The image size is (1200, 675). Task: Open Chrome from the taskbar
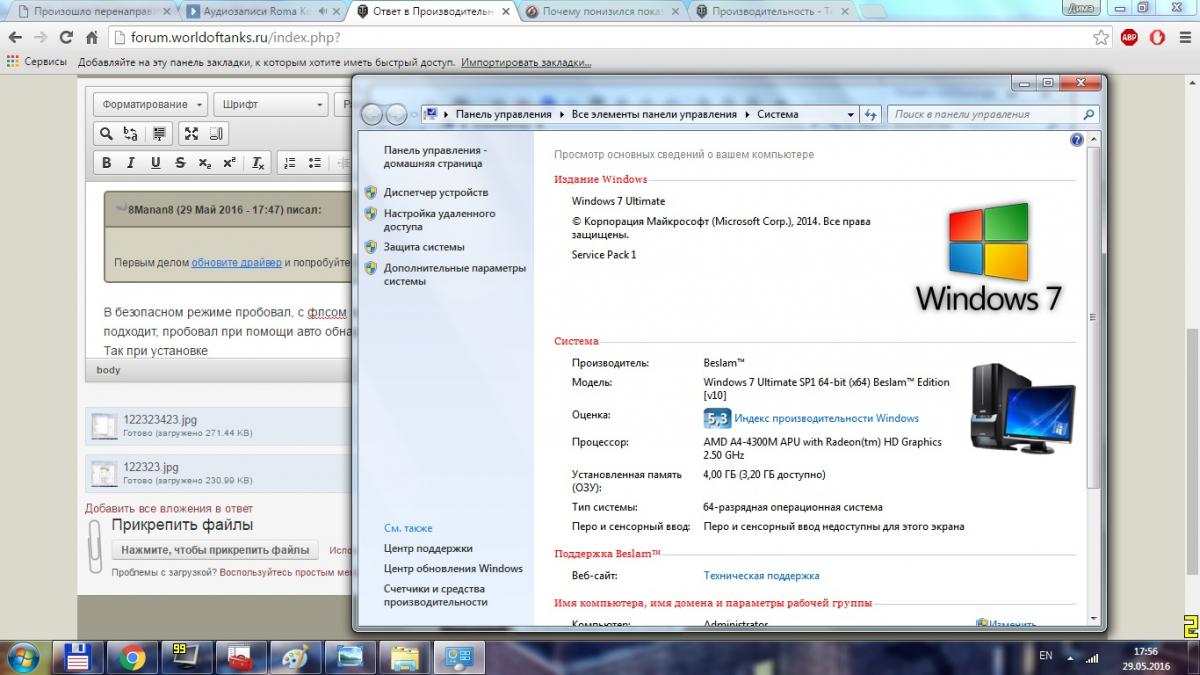tap(131, 657)
